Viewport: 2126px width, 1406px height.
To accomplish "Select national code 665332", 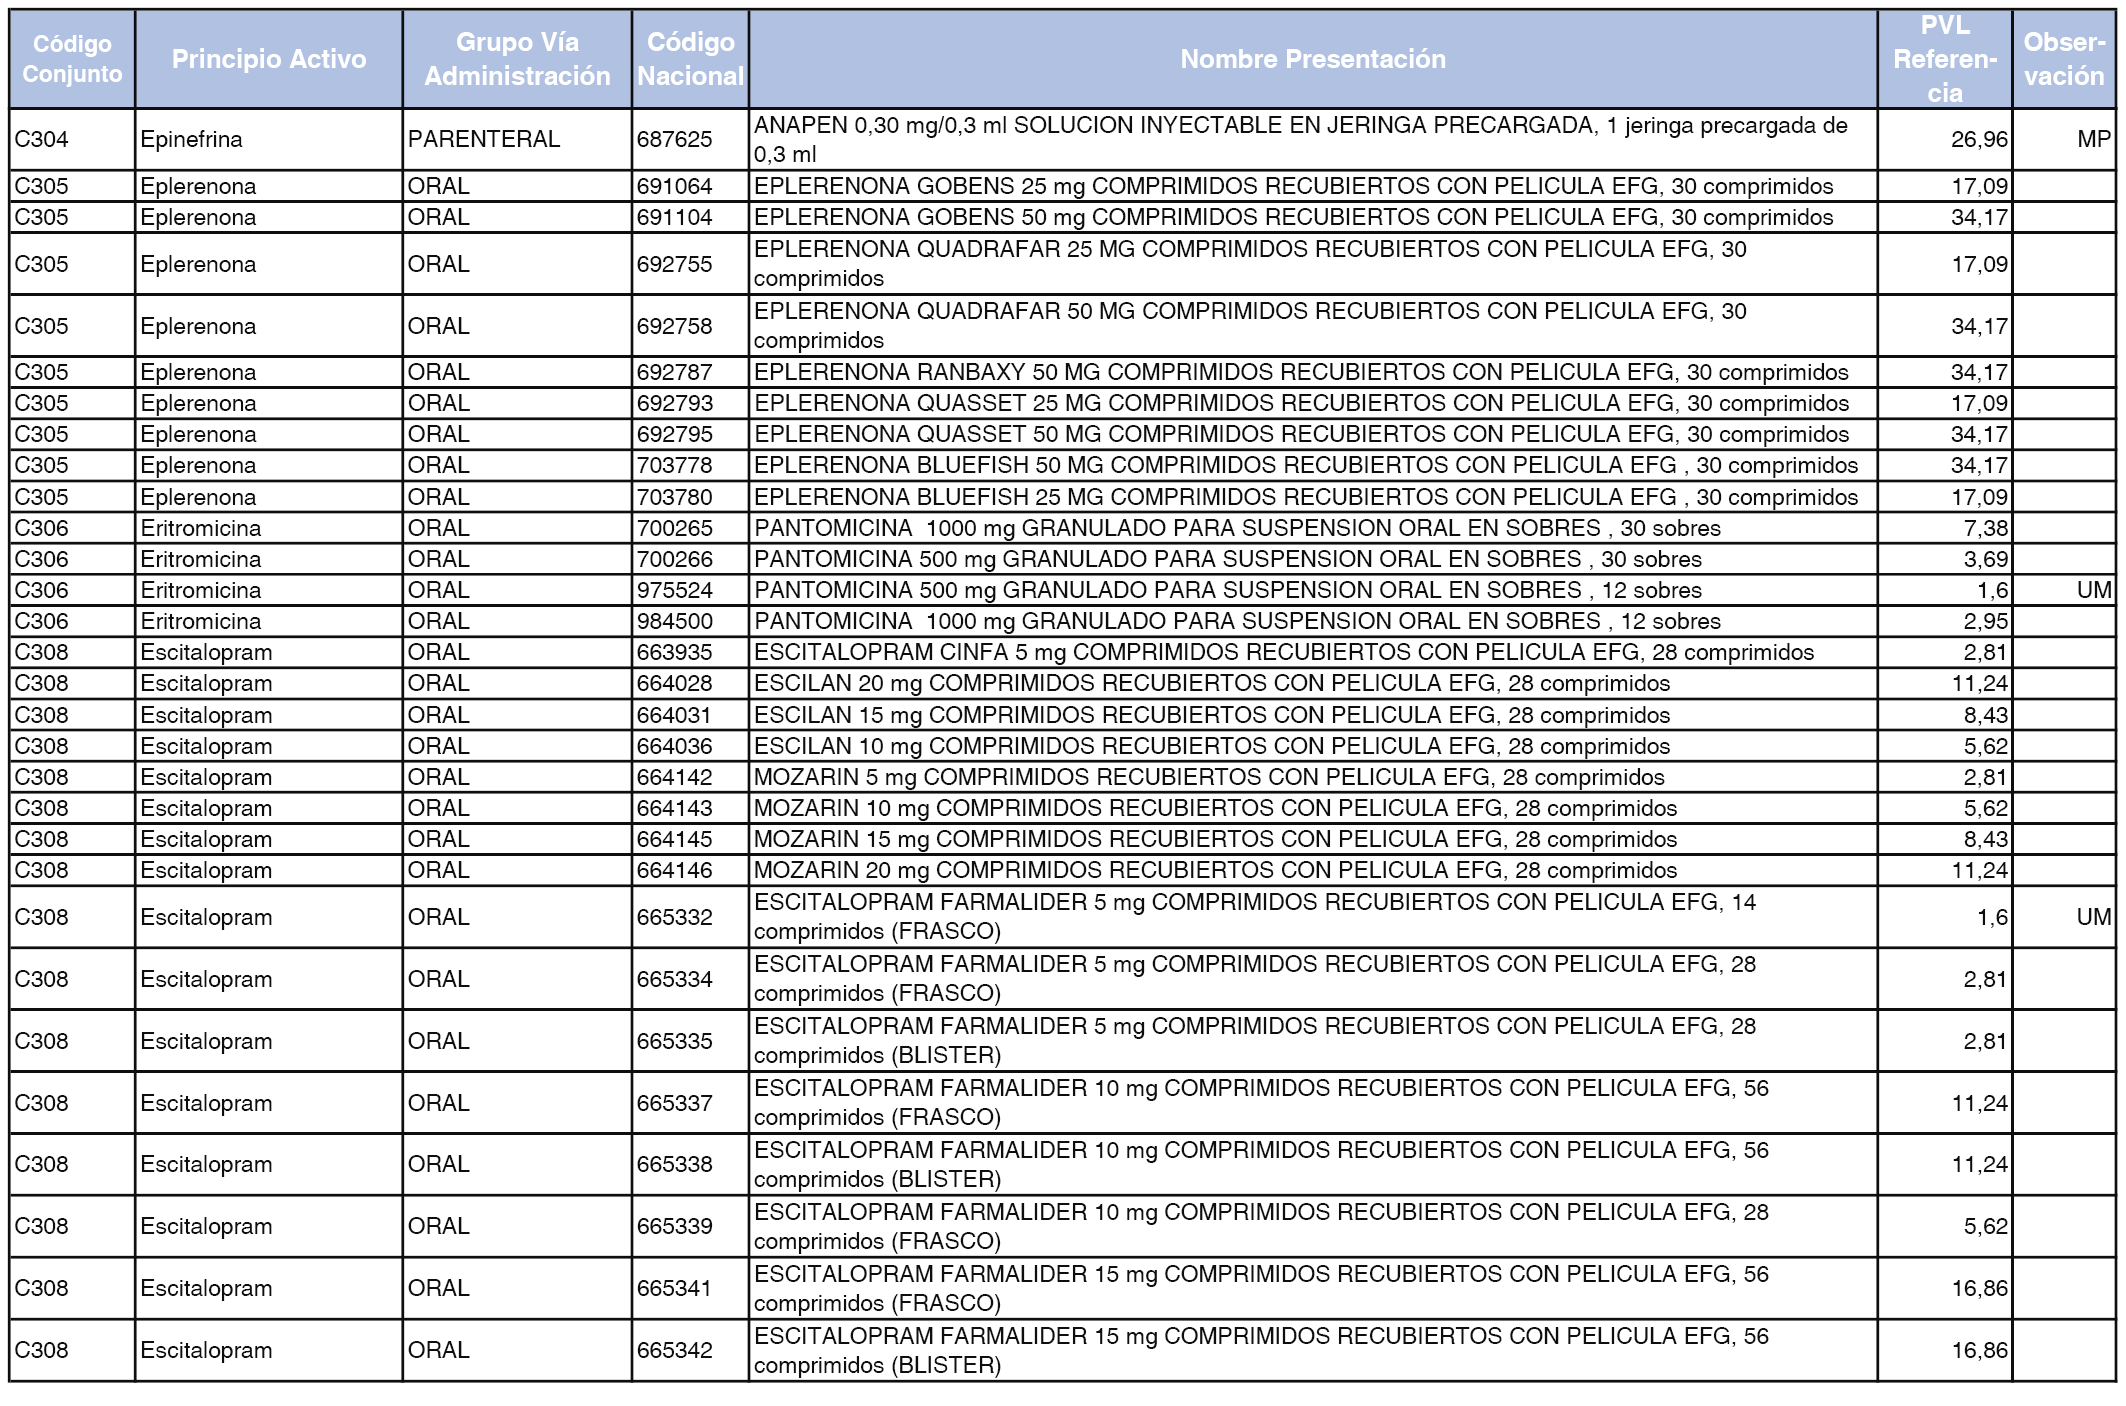I will pyautogui.click(x=690, y=917).
